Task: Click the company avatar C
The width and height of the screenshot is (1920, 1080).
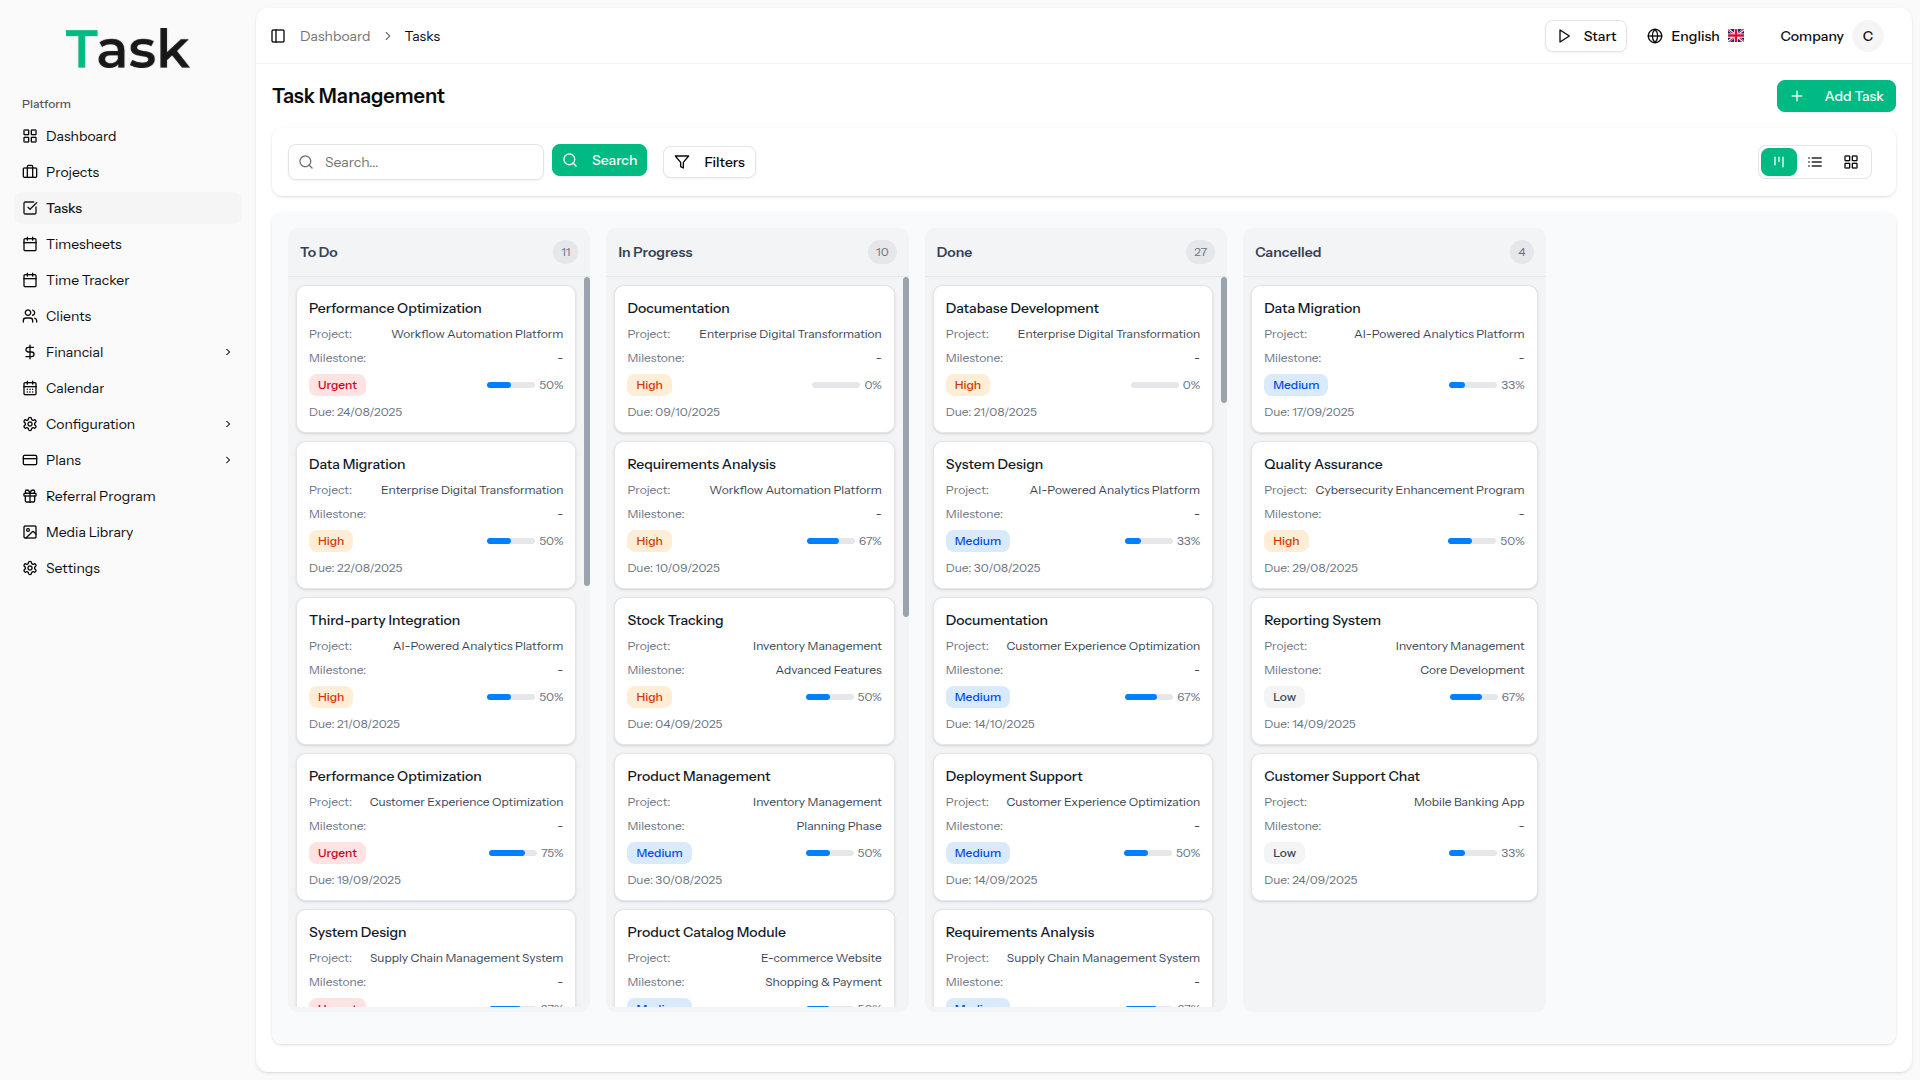Action: [x=1867, y=36]
